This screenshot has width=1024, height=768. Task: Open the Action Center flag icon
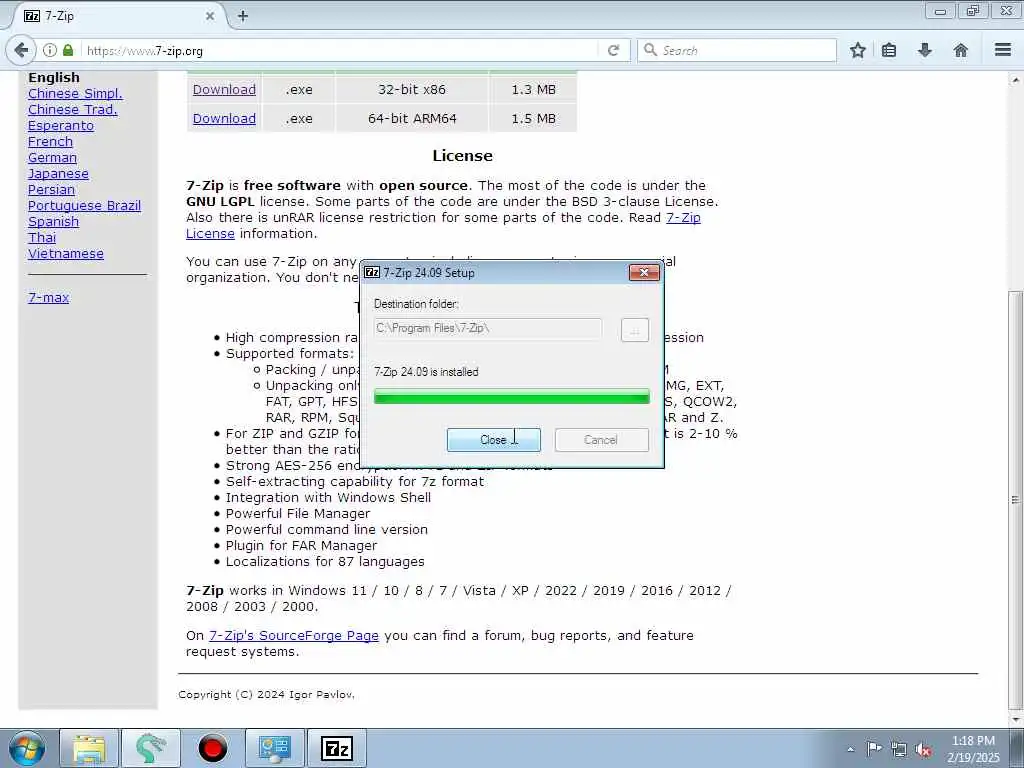click(x=874, y=749)
